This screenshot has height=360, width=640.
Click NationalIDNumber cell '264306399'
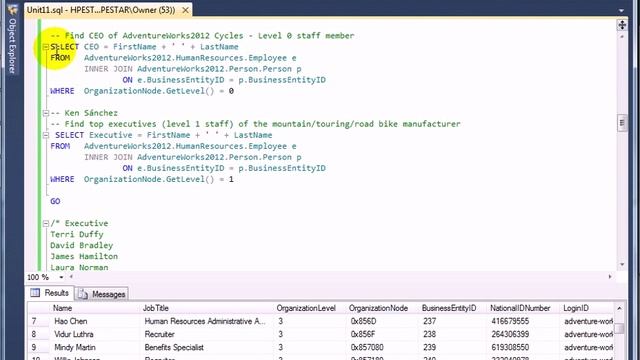(523, 334)
